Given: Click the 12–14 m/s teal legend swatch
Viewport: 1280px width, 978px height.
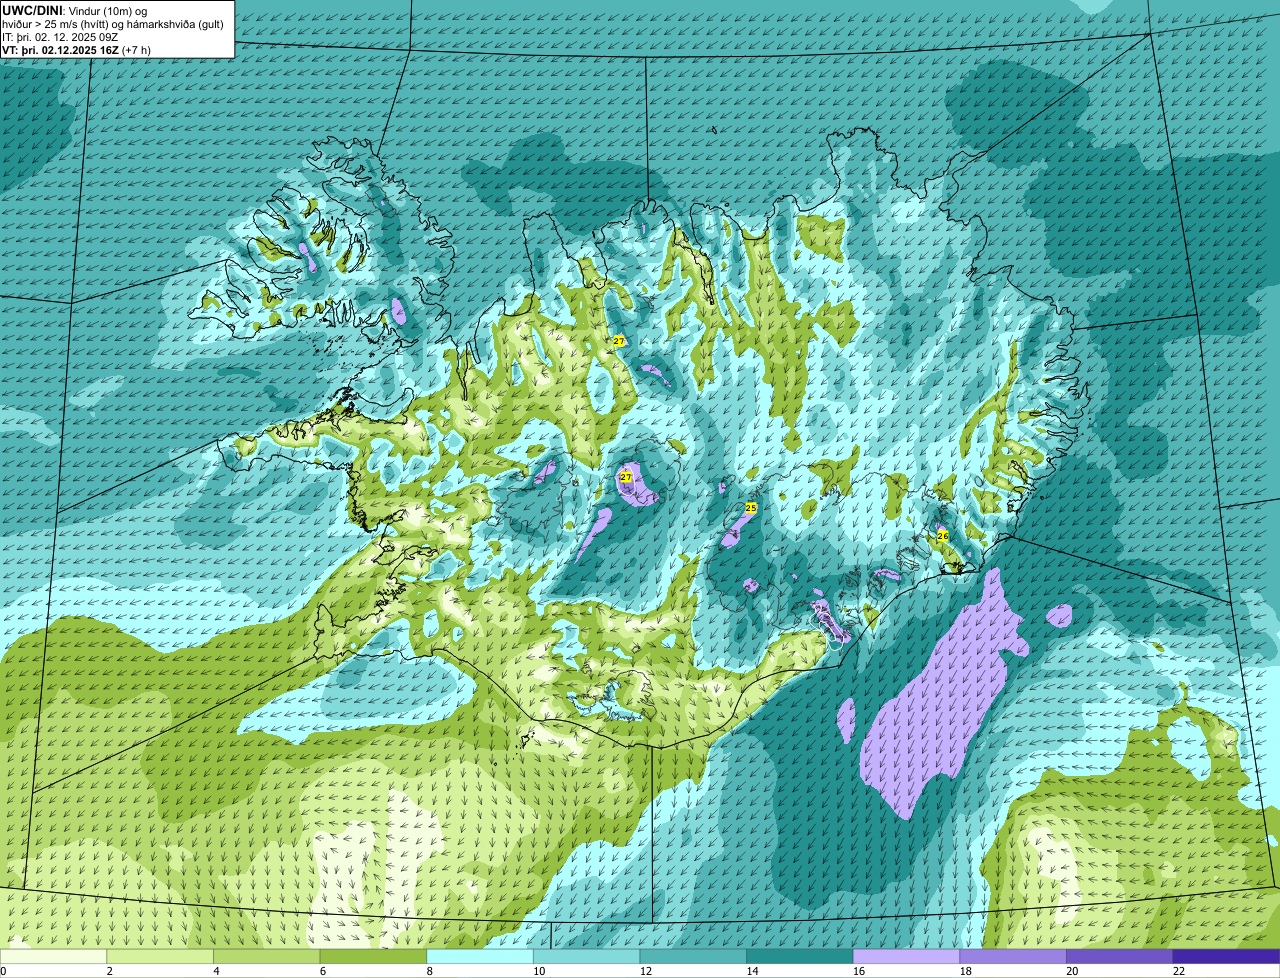Looking at the screenshot, I should tap(693, 957).
